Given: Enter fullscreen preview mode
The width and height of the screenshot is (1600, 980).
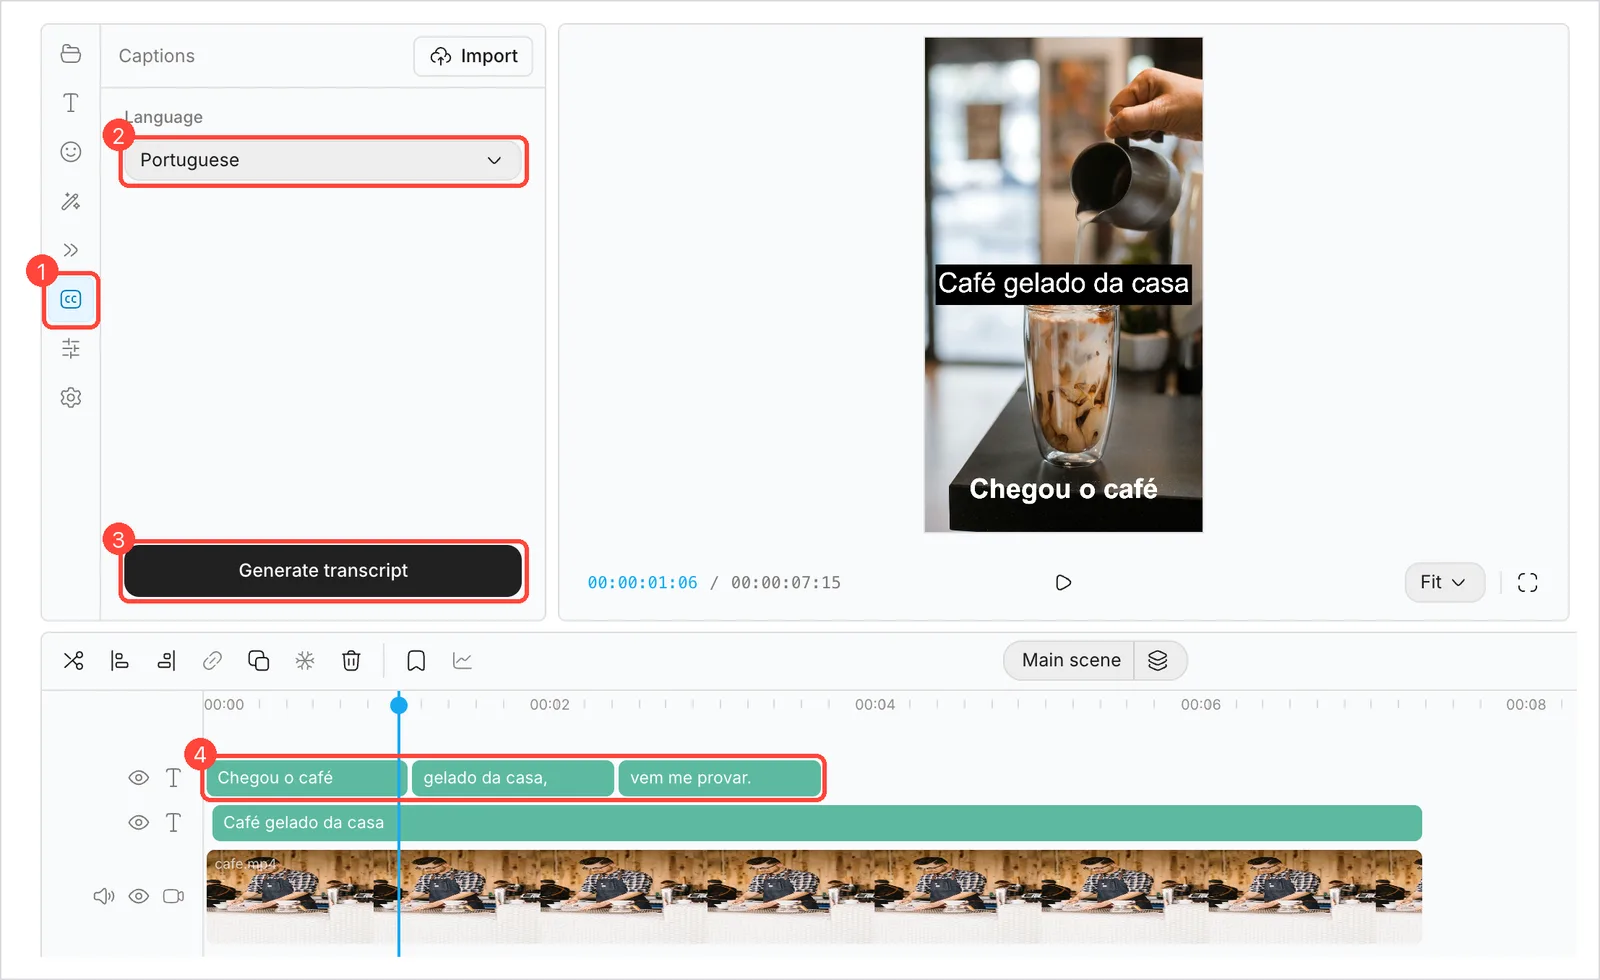Looking at the screenshot, I should pos(1527,582).
